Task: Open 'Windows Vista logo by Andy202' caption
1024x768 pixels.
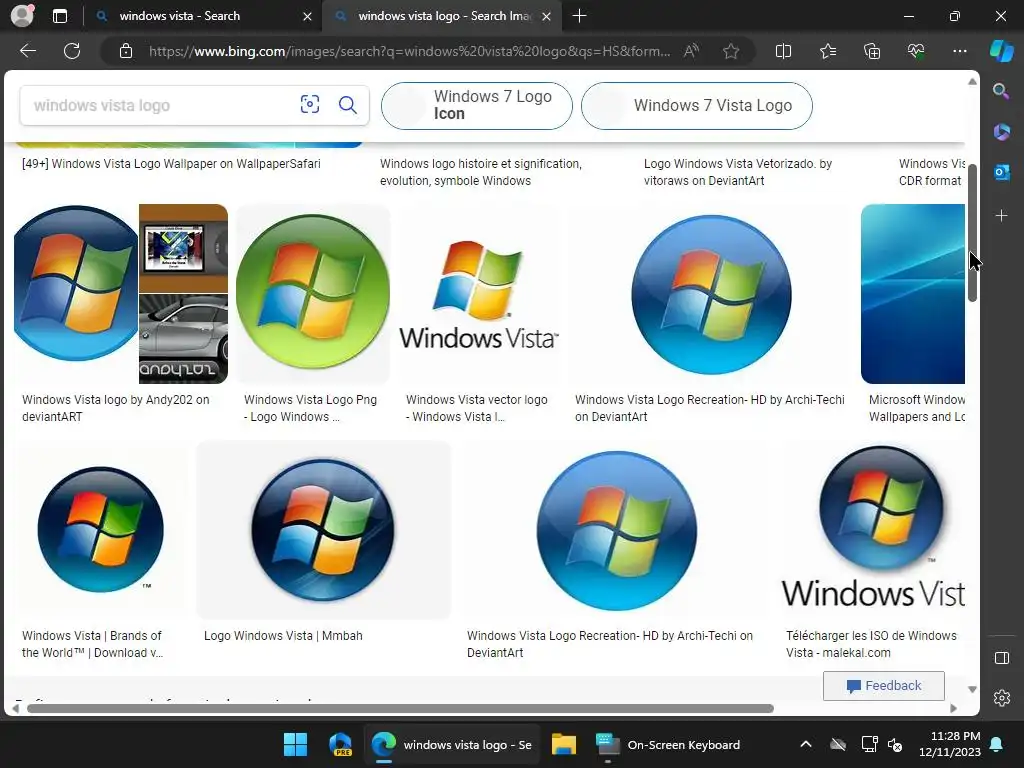Action: 116,408
